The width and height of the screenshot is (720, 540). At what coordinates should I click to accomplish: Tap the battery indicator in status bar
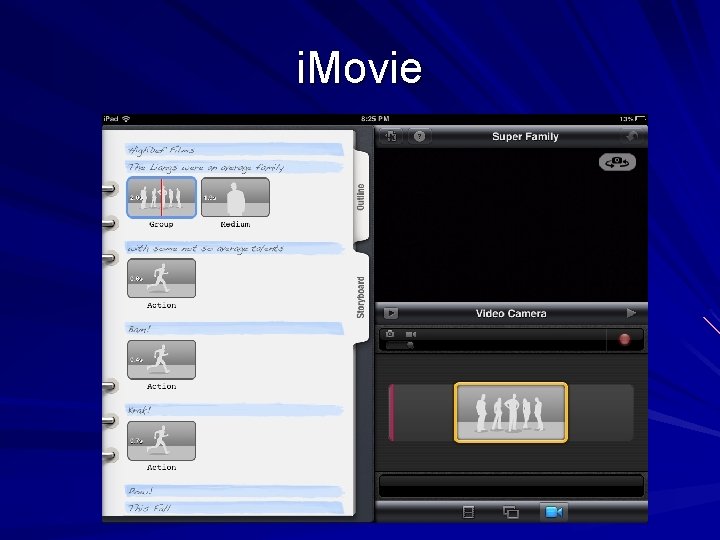point(640,118)
